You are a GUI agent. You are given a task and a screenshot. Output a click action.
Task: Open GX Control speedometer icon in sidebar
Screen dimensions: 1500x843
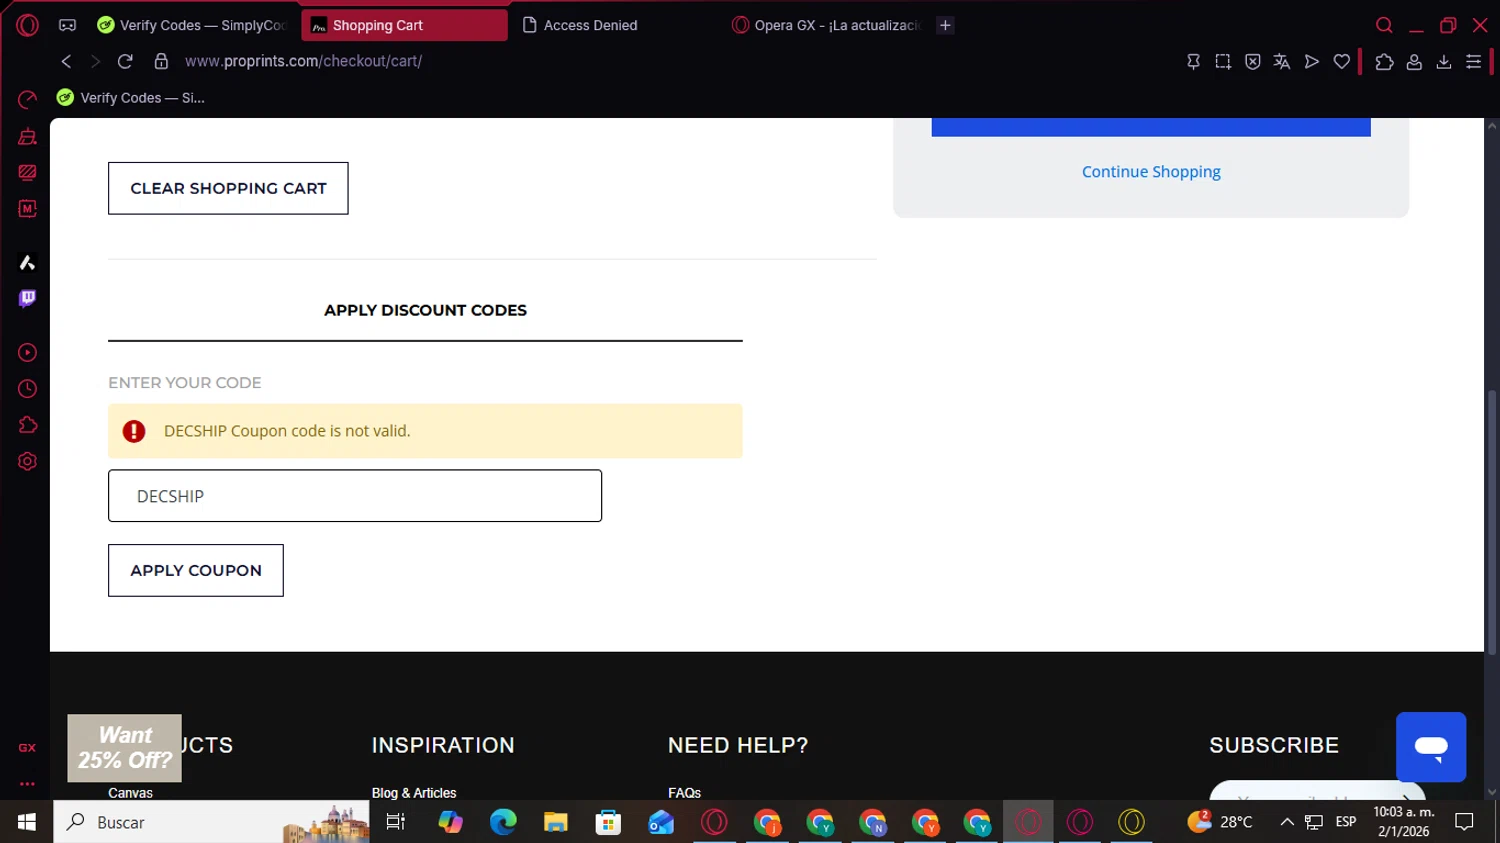(27, 99)
